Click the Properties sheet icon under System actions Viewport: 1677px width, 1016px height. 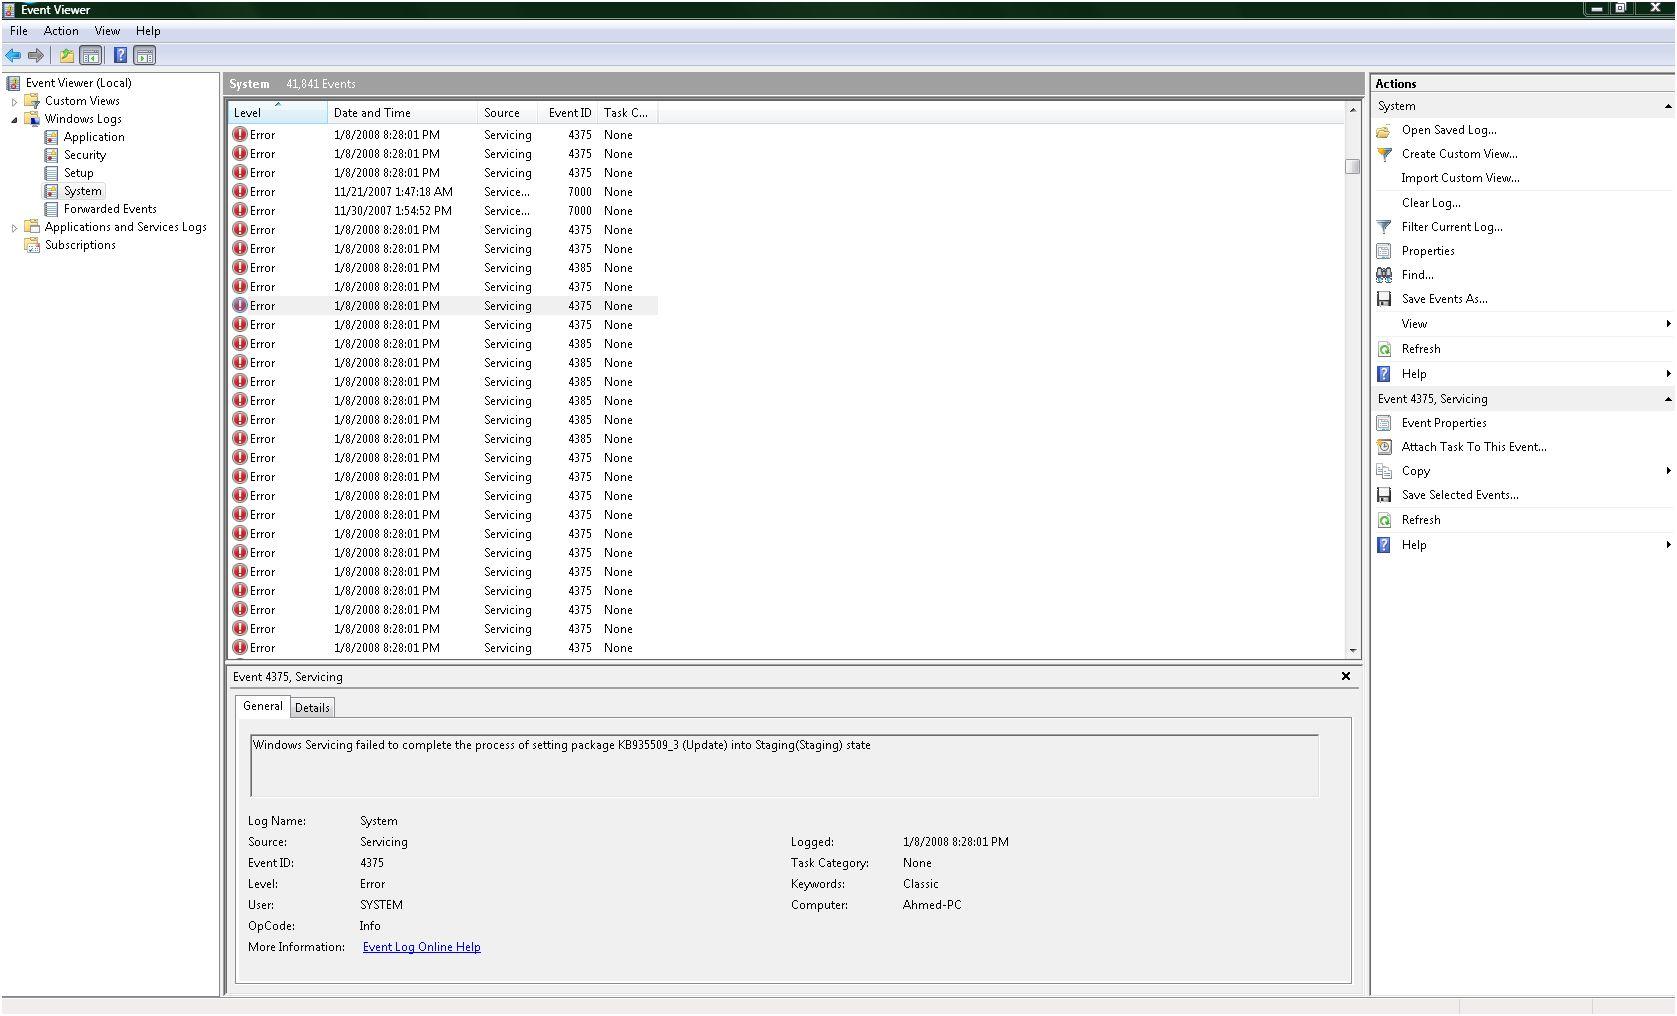point(1384,251)
